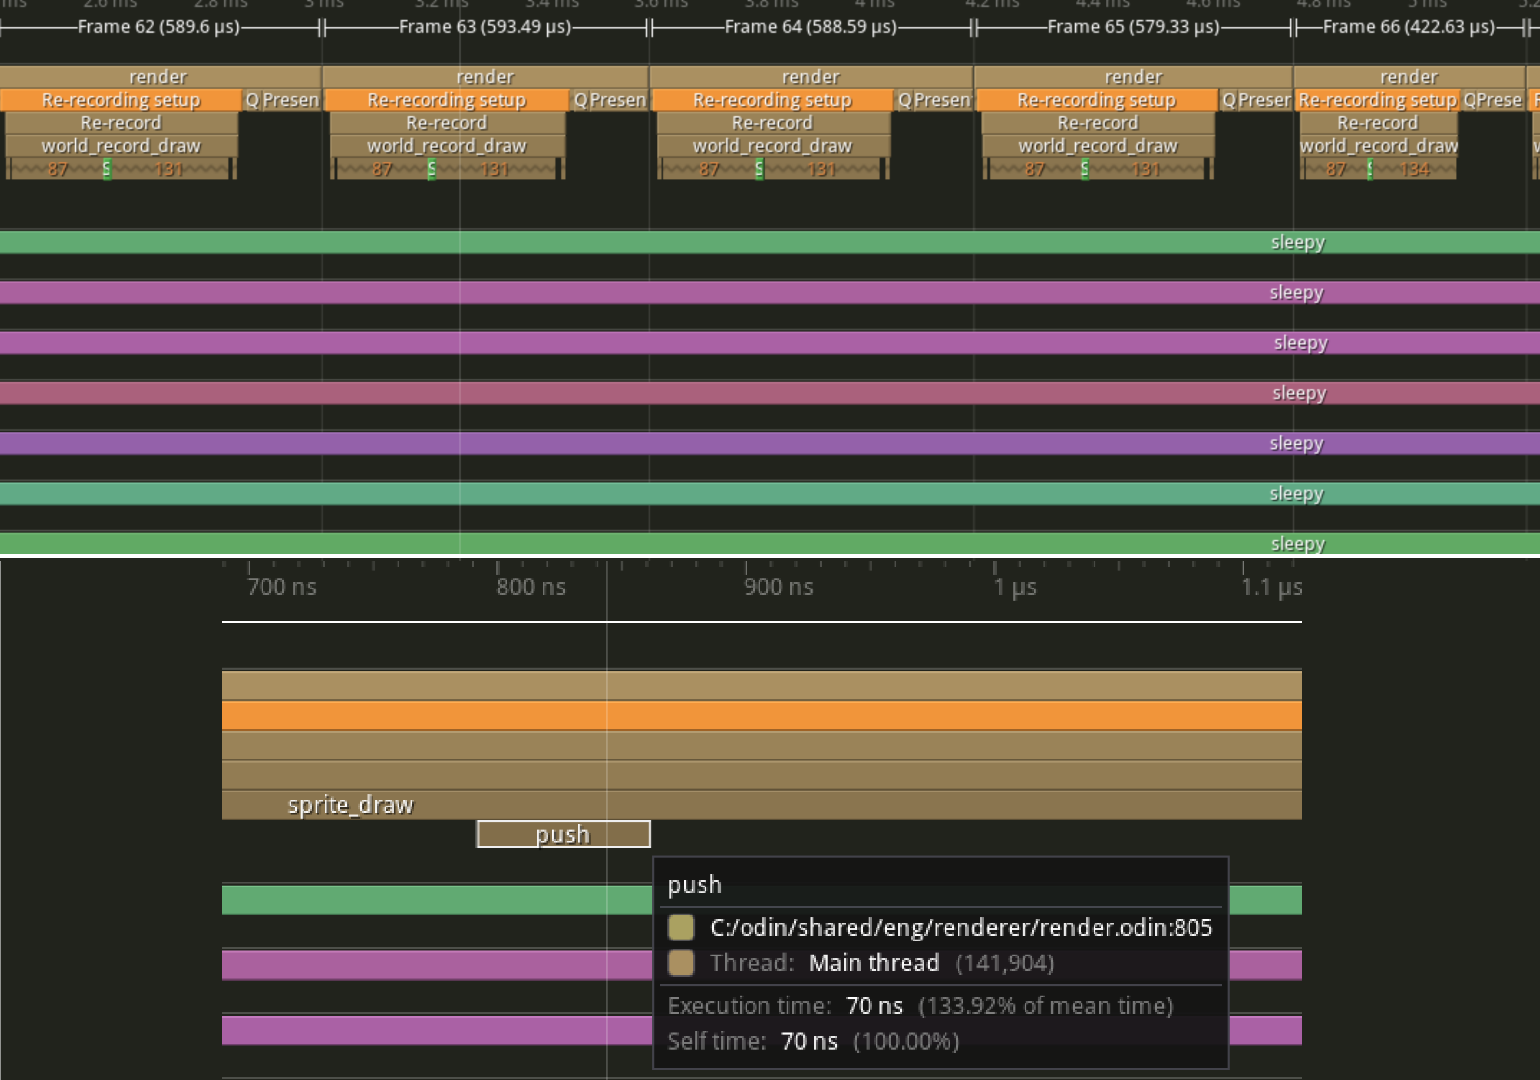Select world_record_draw zone in Frame 65
The width and height of the screenshot is (1540, 1080).
[1097, 146]
